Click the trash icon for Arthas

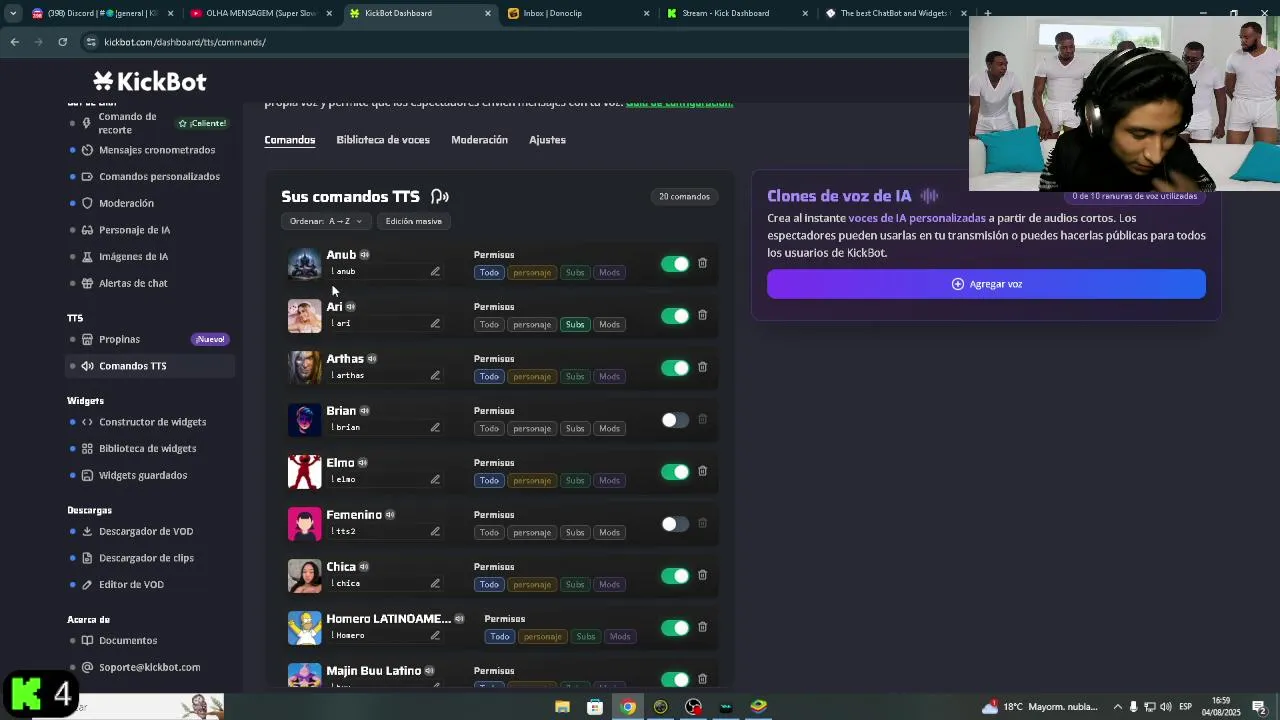[x=702, y=367]
